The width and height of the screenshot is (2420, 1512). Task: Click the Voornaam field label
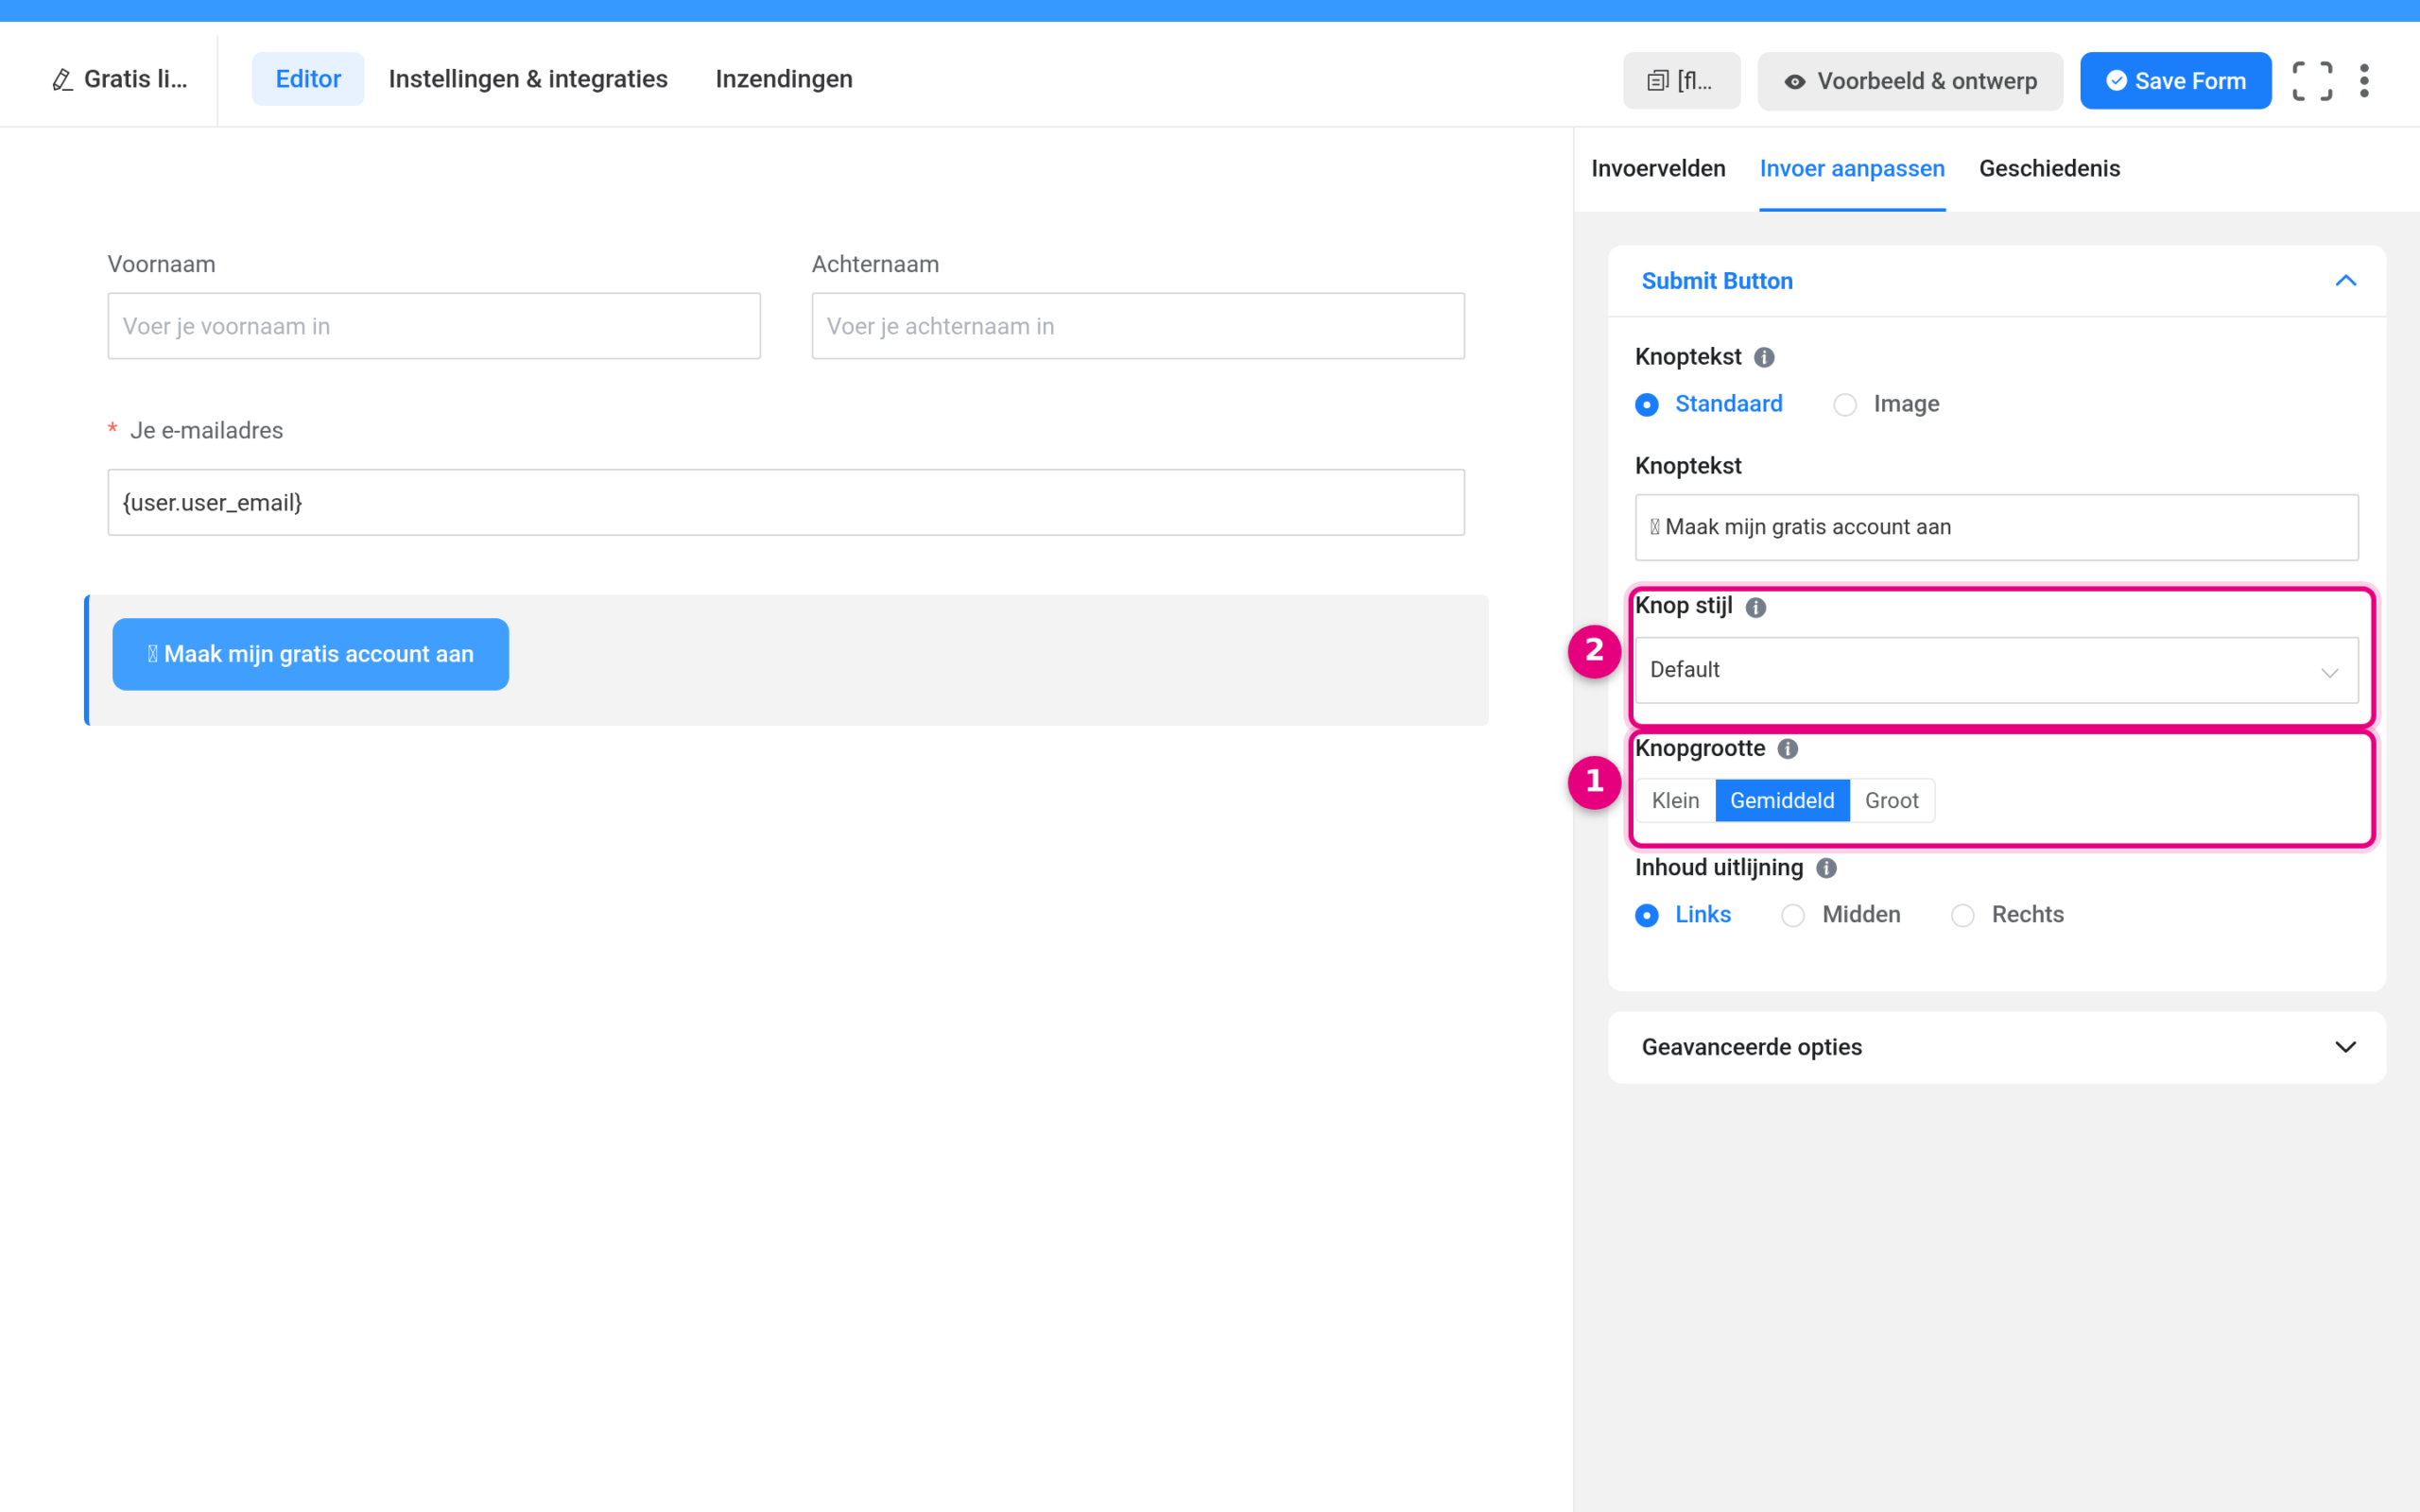[161, 264]
